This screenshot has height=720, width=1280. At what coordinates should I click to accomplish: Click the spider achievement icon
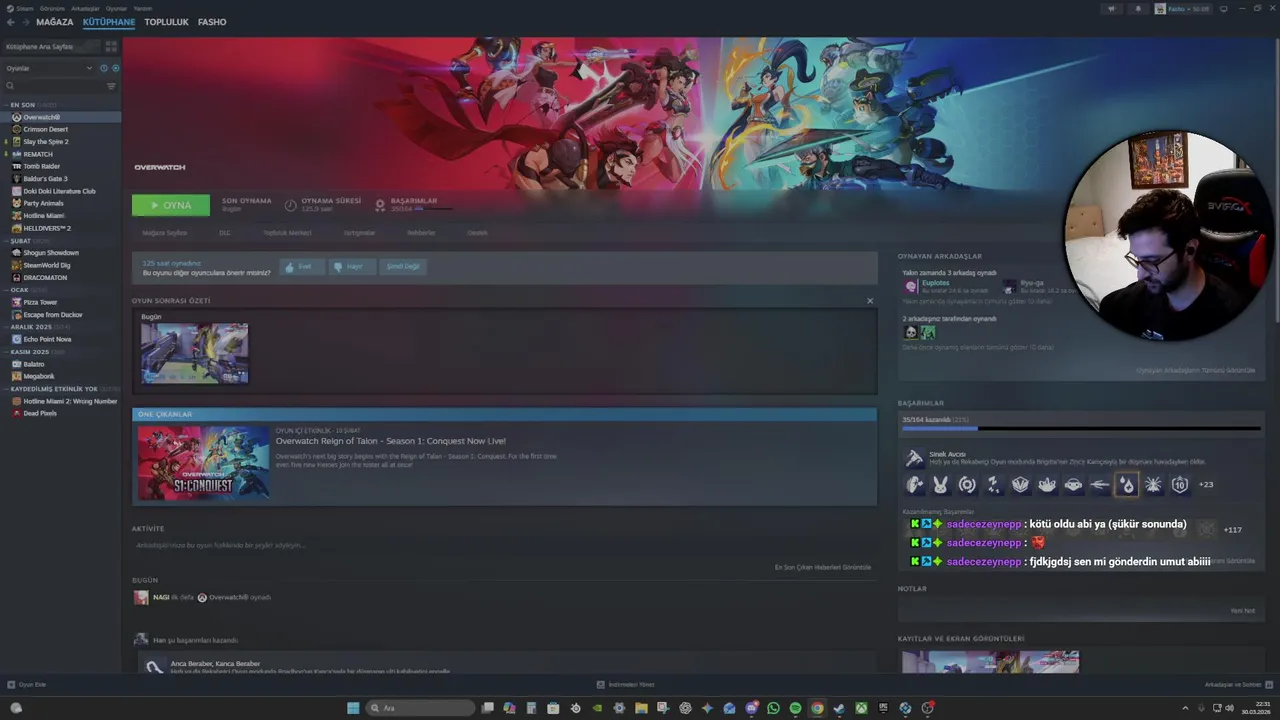point(1153,485)
